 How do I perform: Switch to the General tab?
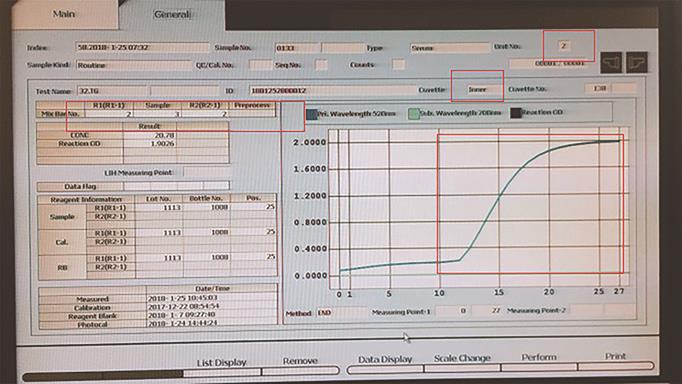[172, 14]
